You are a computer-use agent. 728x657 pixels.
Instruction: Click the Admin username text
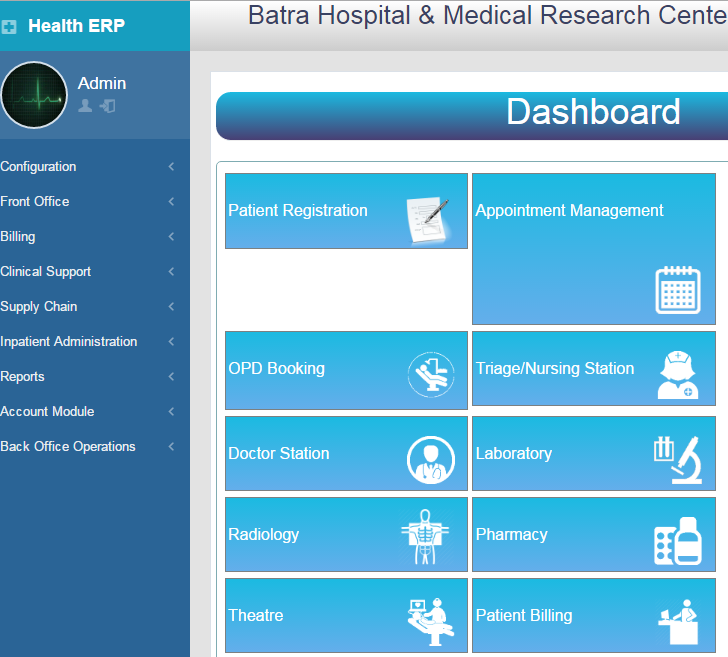102,84
